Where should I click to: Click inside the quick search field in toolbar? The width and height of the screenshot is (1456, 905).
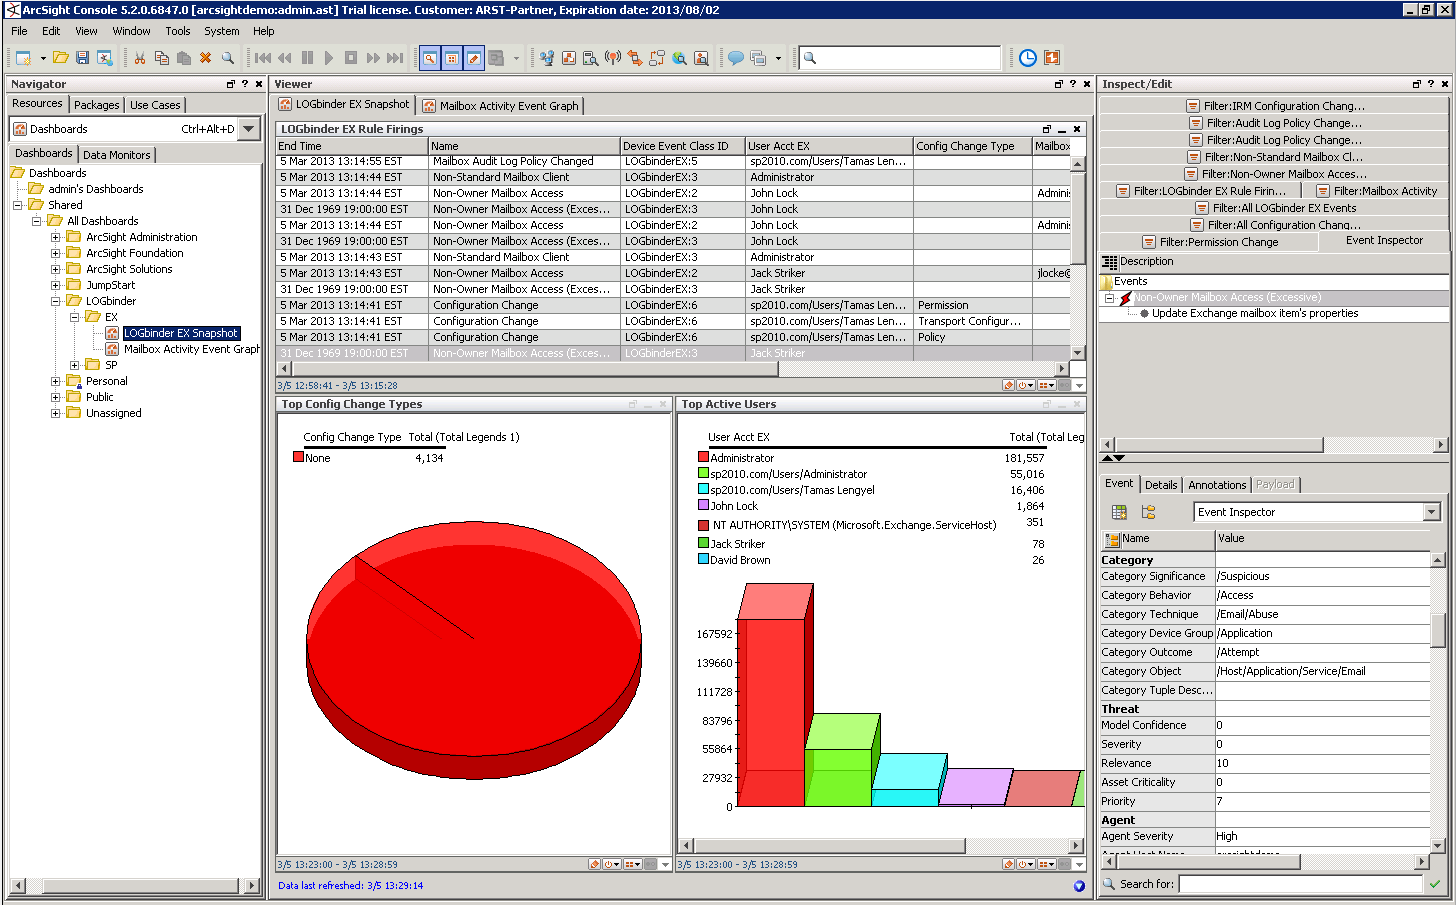point(898,58)
